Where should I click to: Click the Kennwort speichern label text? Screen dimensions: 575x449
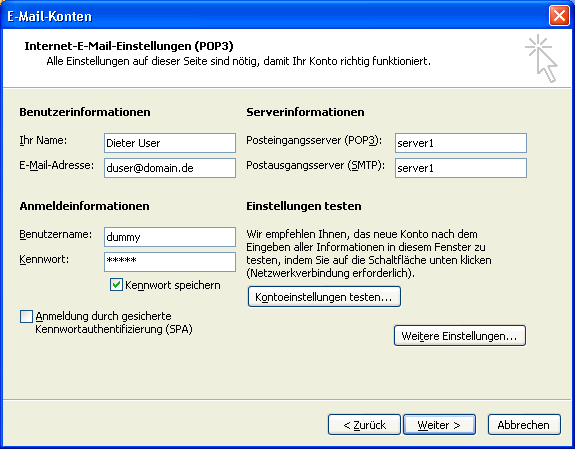click(173, 285)
